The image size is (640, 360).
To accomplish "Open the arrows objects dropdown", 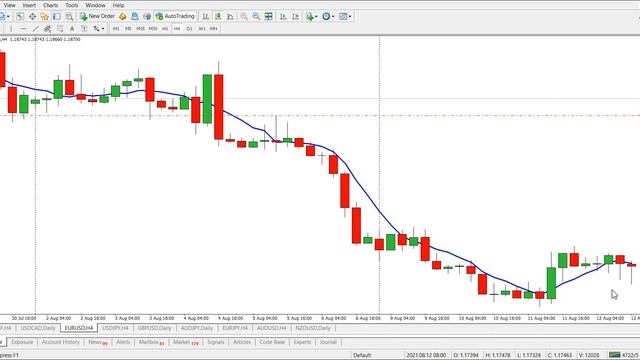I will (99, 29).
